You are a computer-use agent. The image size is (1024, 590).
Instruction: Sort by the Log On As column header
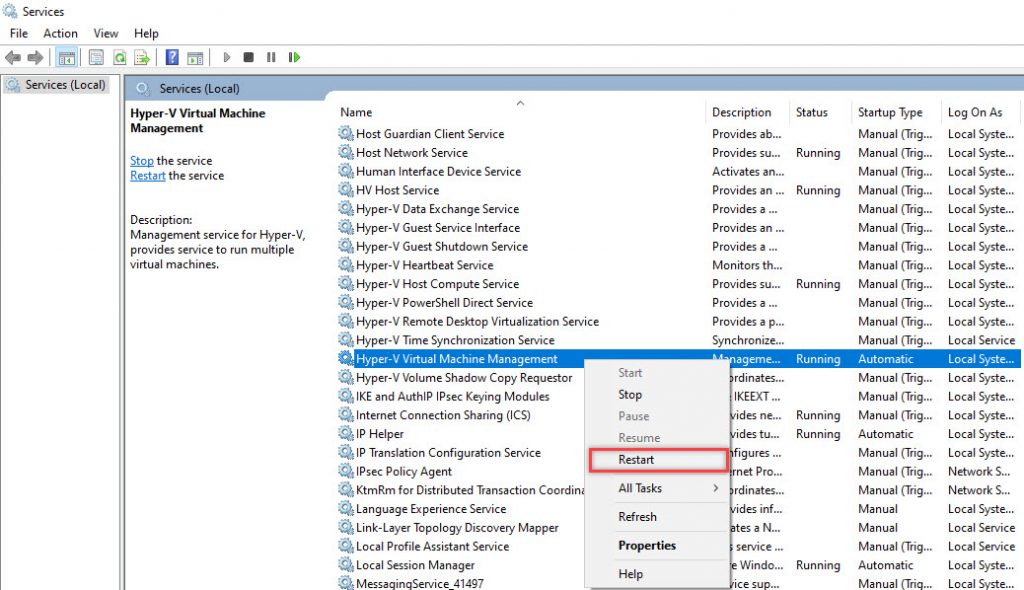[x=980, y=112]
